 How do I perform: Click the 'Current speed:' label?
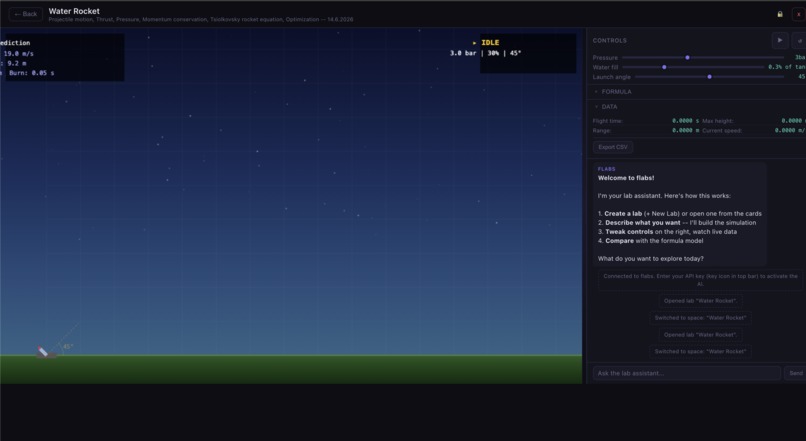722,131
